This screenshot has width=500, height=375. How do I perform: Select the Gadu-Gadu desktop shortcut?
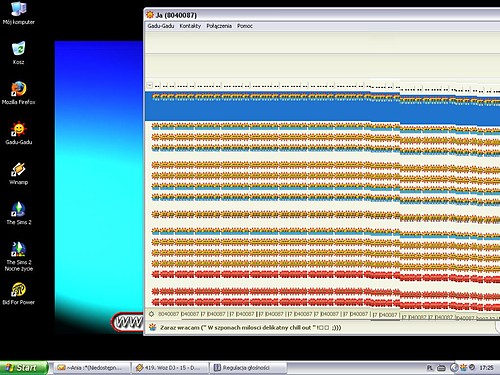19,133
